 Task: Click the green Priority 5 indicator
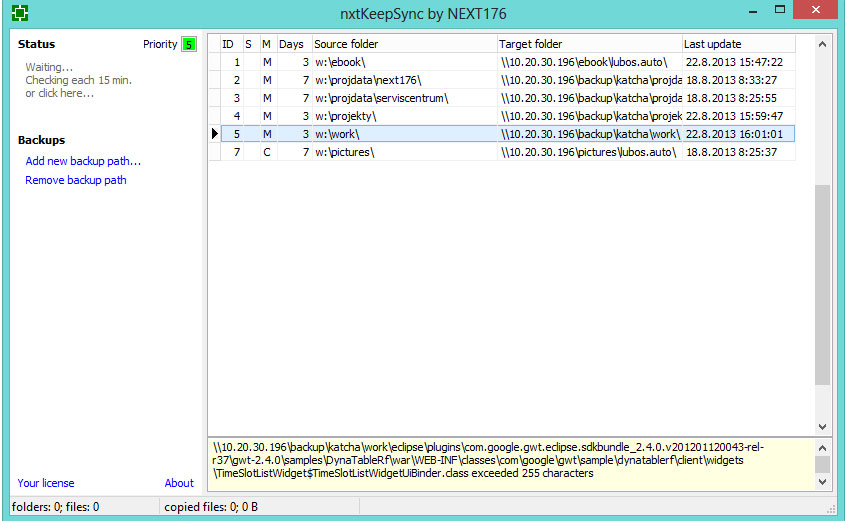coord(189,44)
